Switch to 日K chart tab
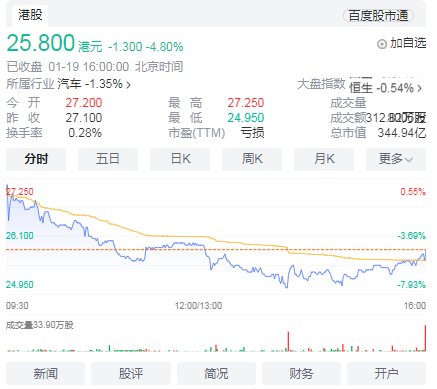Viewport: 437px width, 389px height. (180, 159)
